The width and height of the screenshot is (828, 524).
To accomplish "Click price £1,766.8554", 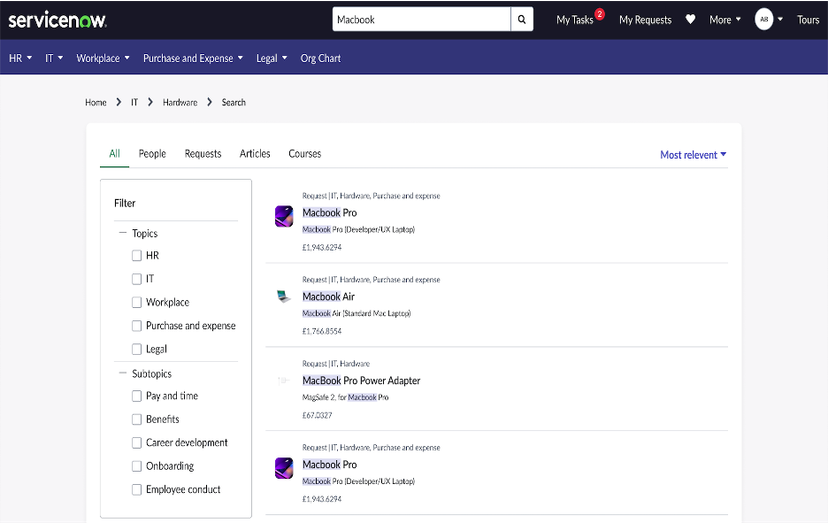I will 322,331.
